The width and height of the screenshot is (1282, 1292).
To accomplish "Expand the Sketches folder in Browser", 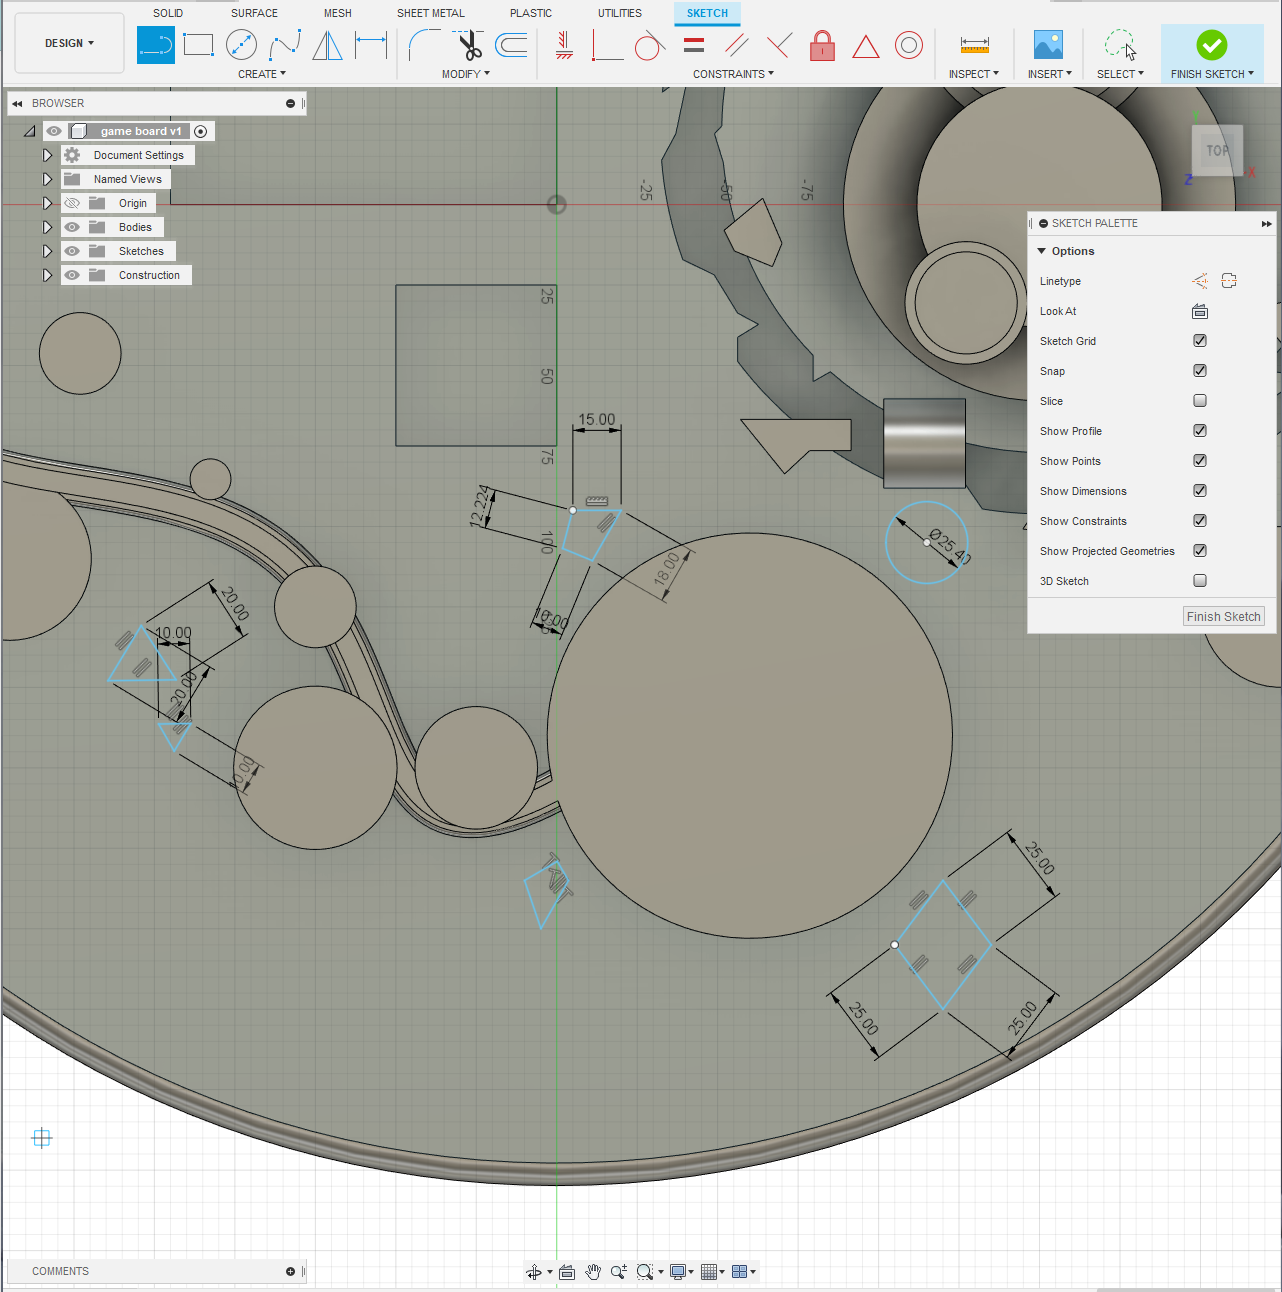I will 47,250.
